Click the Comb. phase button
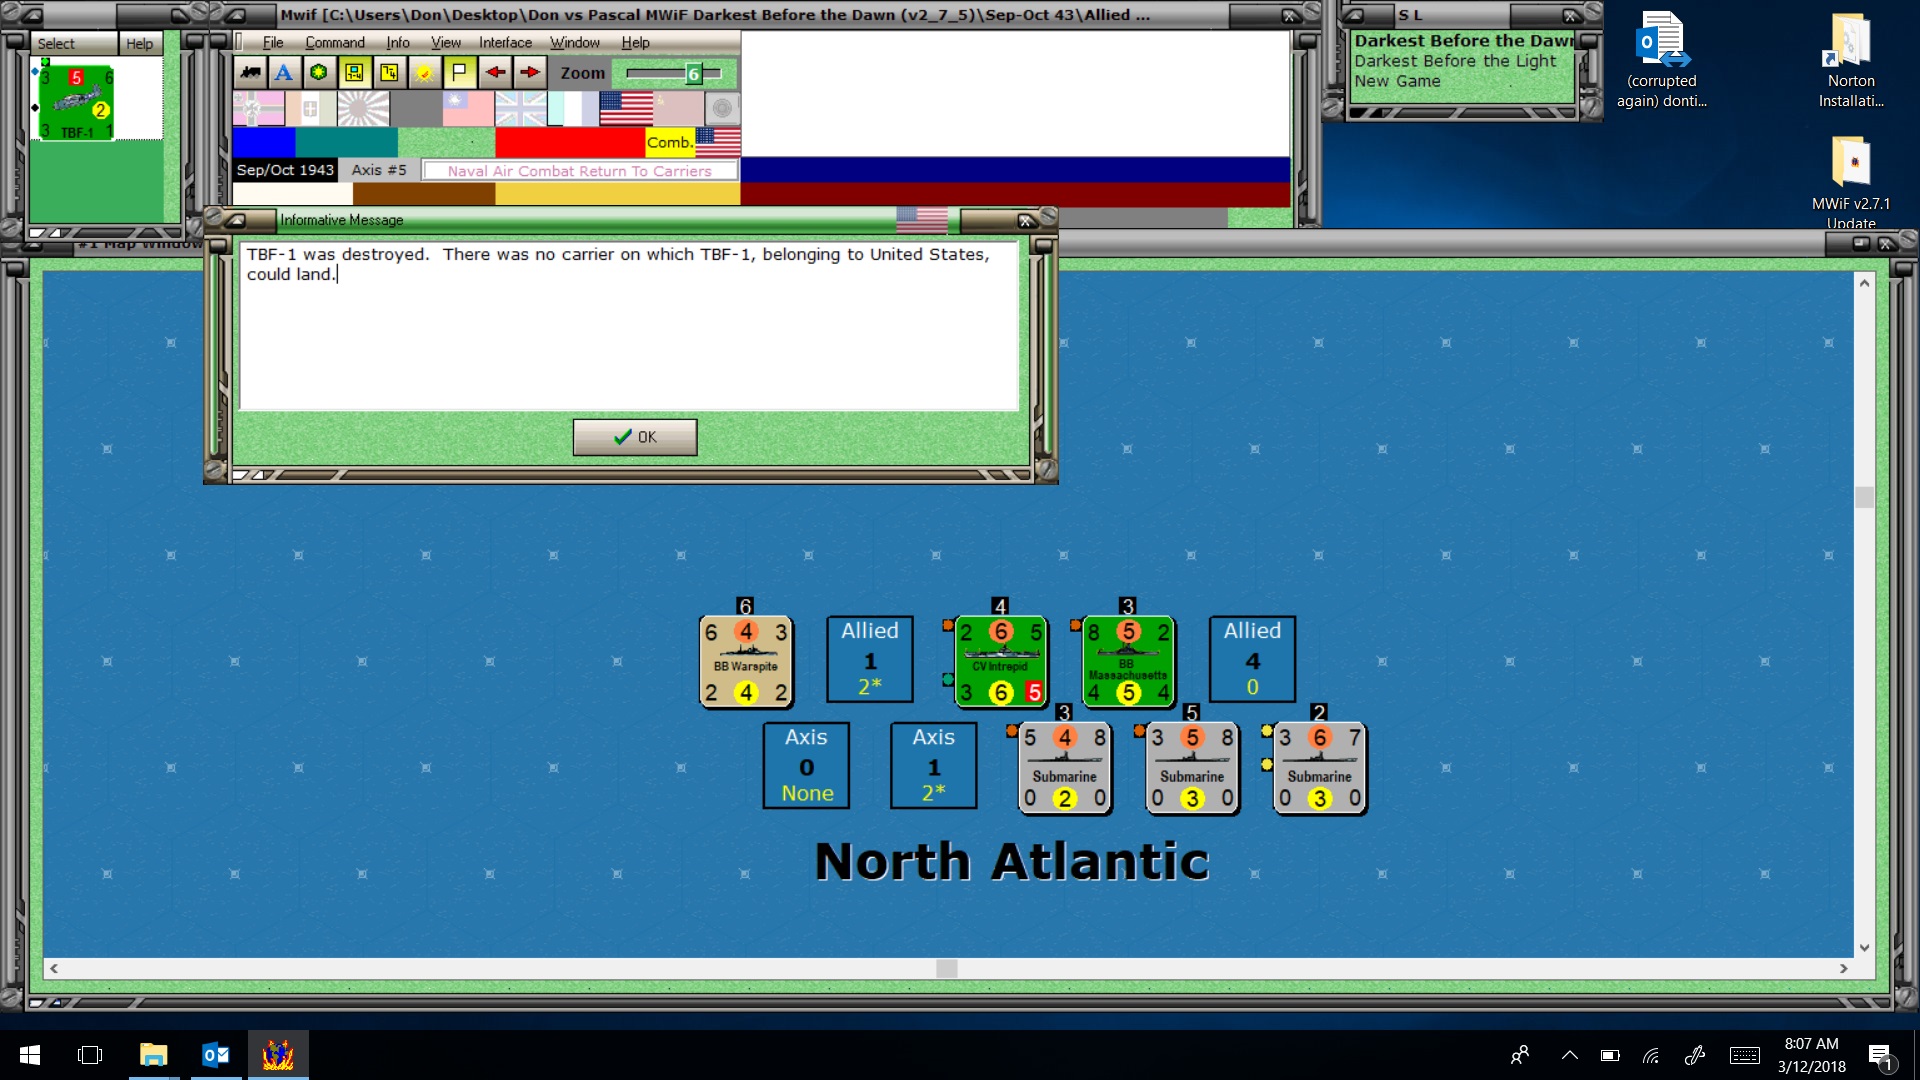Viewport: 1920px width, 1080px height. (669, 142)
